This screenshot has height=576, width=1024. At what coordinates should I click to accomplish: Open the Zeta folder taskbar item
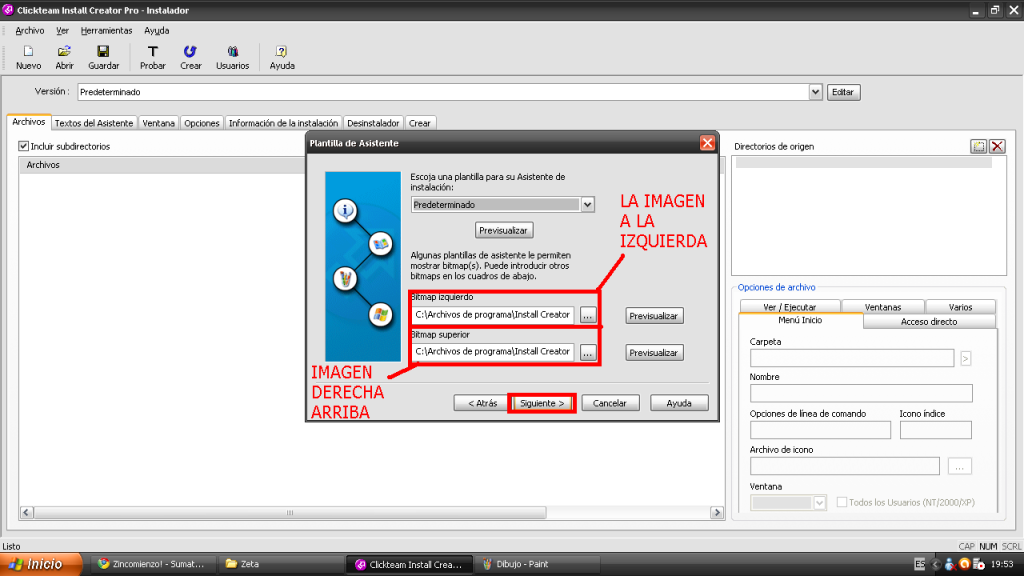pyautogui.click(x=281, y=564)
